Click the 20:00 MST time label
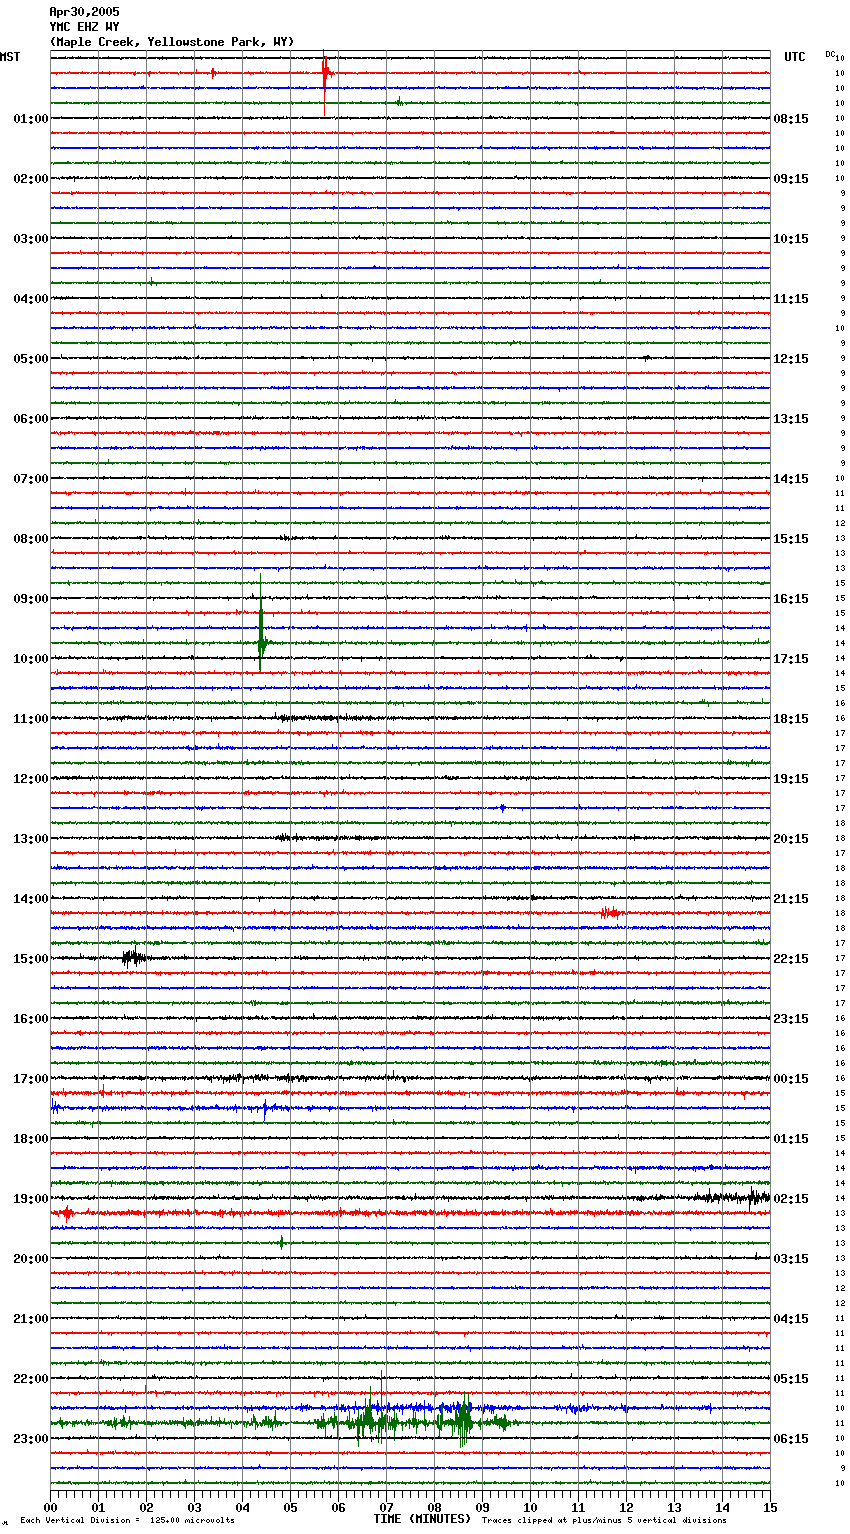The height and width of the screenshot is (1534, 850). pos(31,1259)
